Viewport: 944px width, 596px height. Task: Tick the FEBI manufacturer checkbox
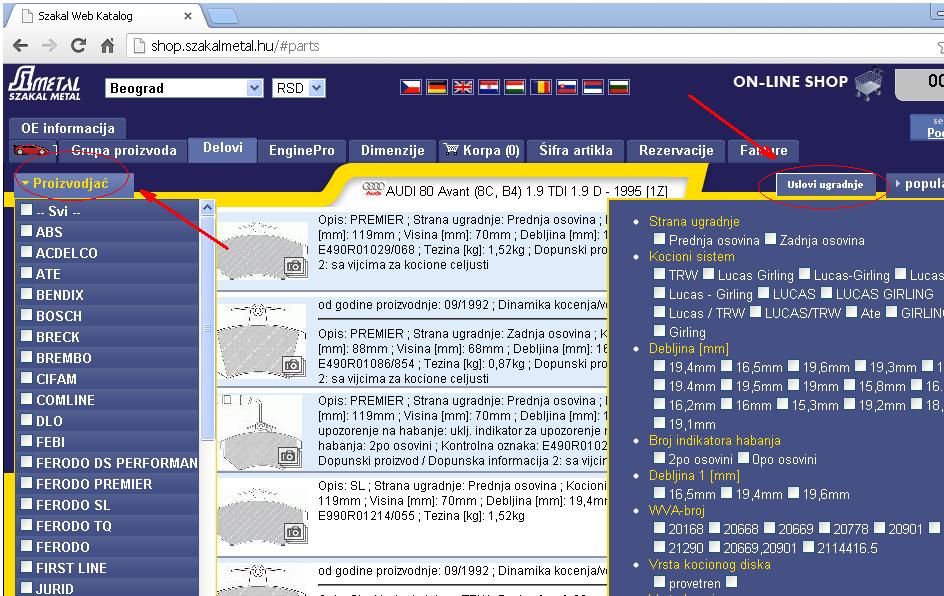point(26,441)
